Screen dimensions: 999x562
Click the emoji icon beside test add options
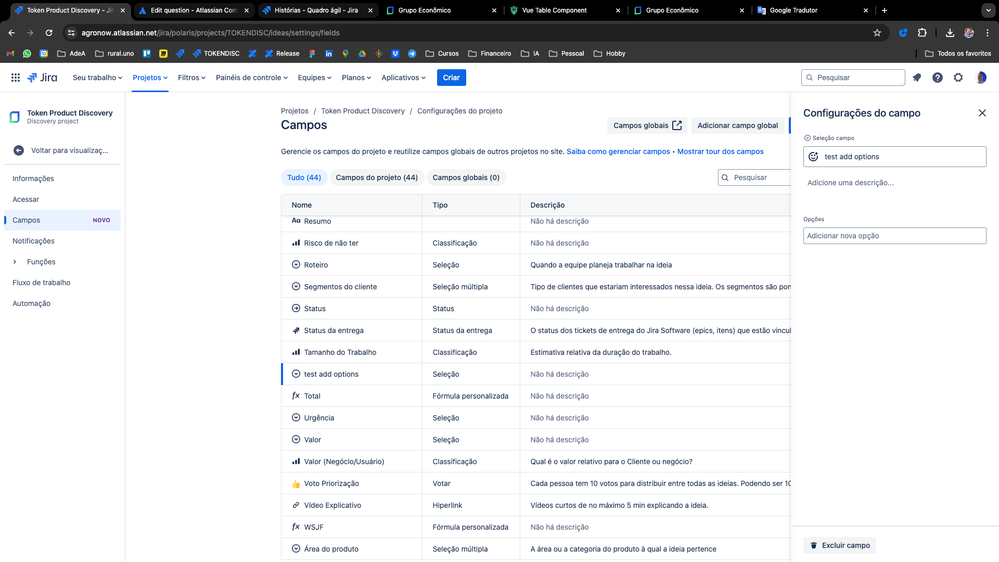coord(814,157)
